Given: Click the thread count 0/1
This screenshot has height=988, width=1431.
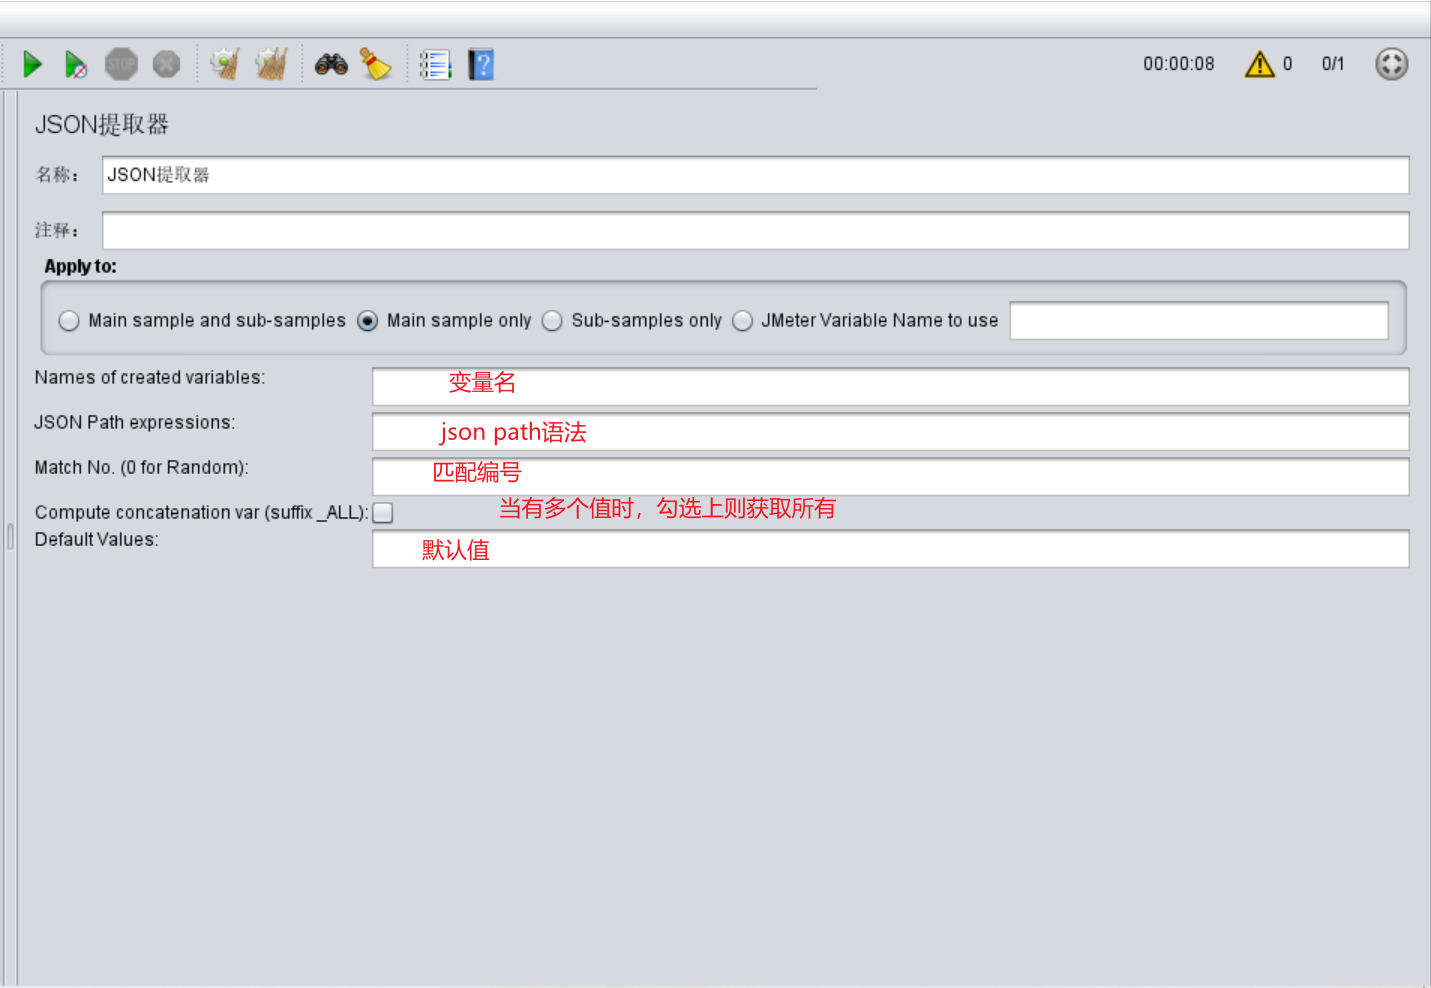Looking at the screenshot, I should pyautogui.click(x=1333, y=64).
